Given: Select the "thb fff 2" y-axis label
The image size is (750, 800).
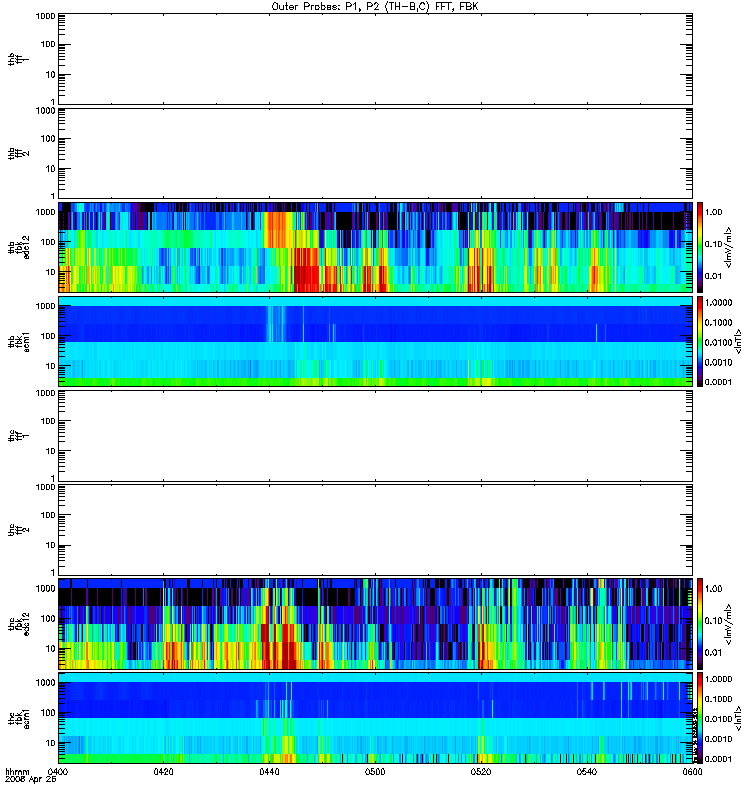Looking at the screenshot, I should pyautogui.click(x=19, y=154).
